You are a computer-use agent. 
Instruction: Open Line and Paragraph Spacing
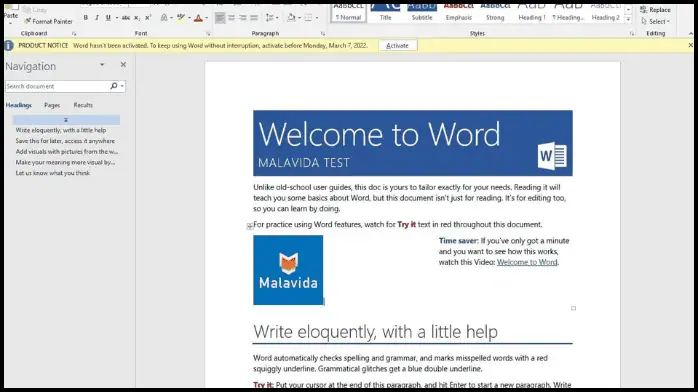pos(269,18)
